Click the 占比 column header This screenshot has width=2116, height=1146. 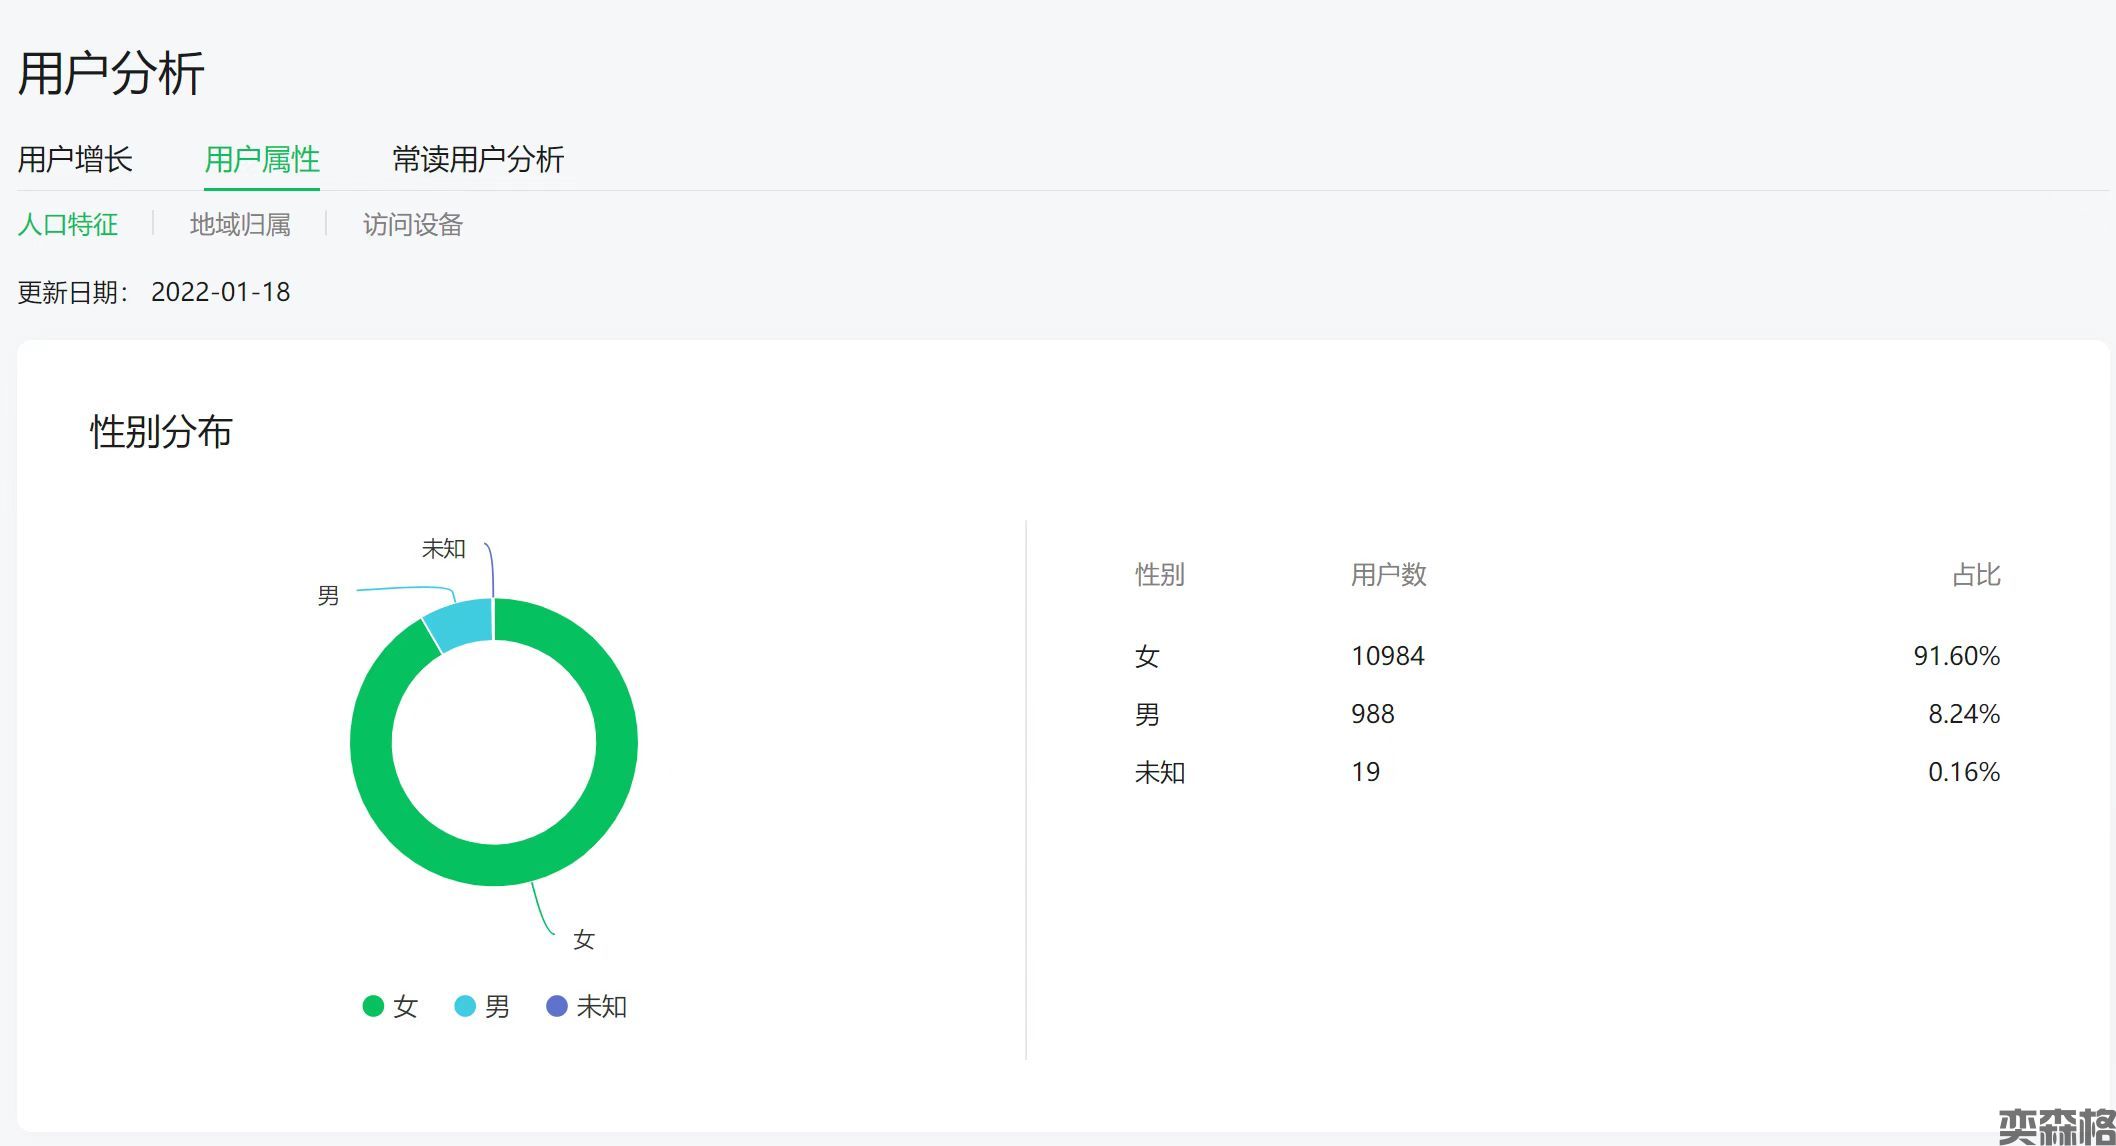coord(1975,575)
